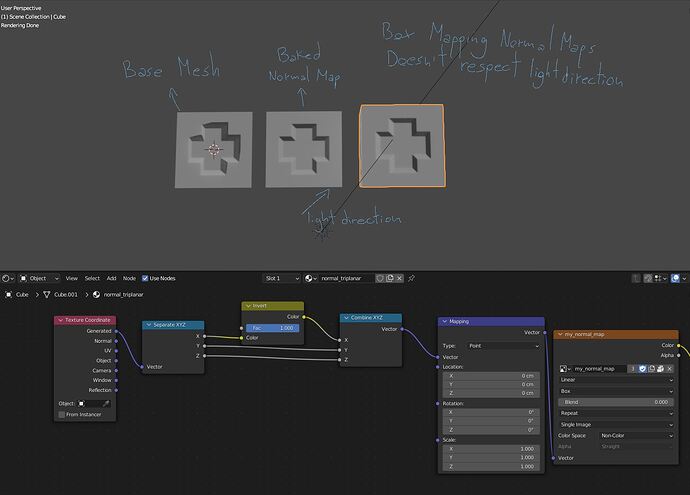
Task: Duplicate the normal_triplanar material
Action: click(x=389, y=279)
